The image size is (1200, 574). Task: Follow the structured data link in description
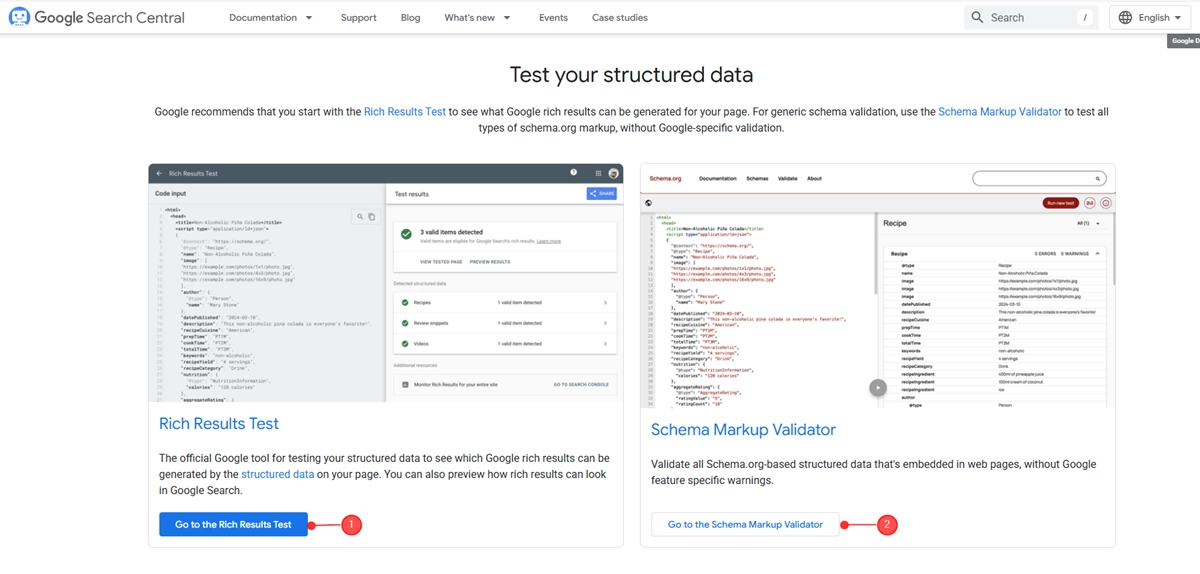[x=277, y=474]
